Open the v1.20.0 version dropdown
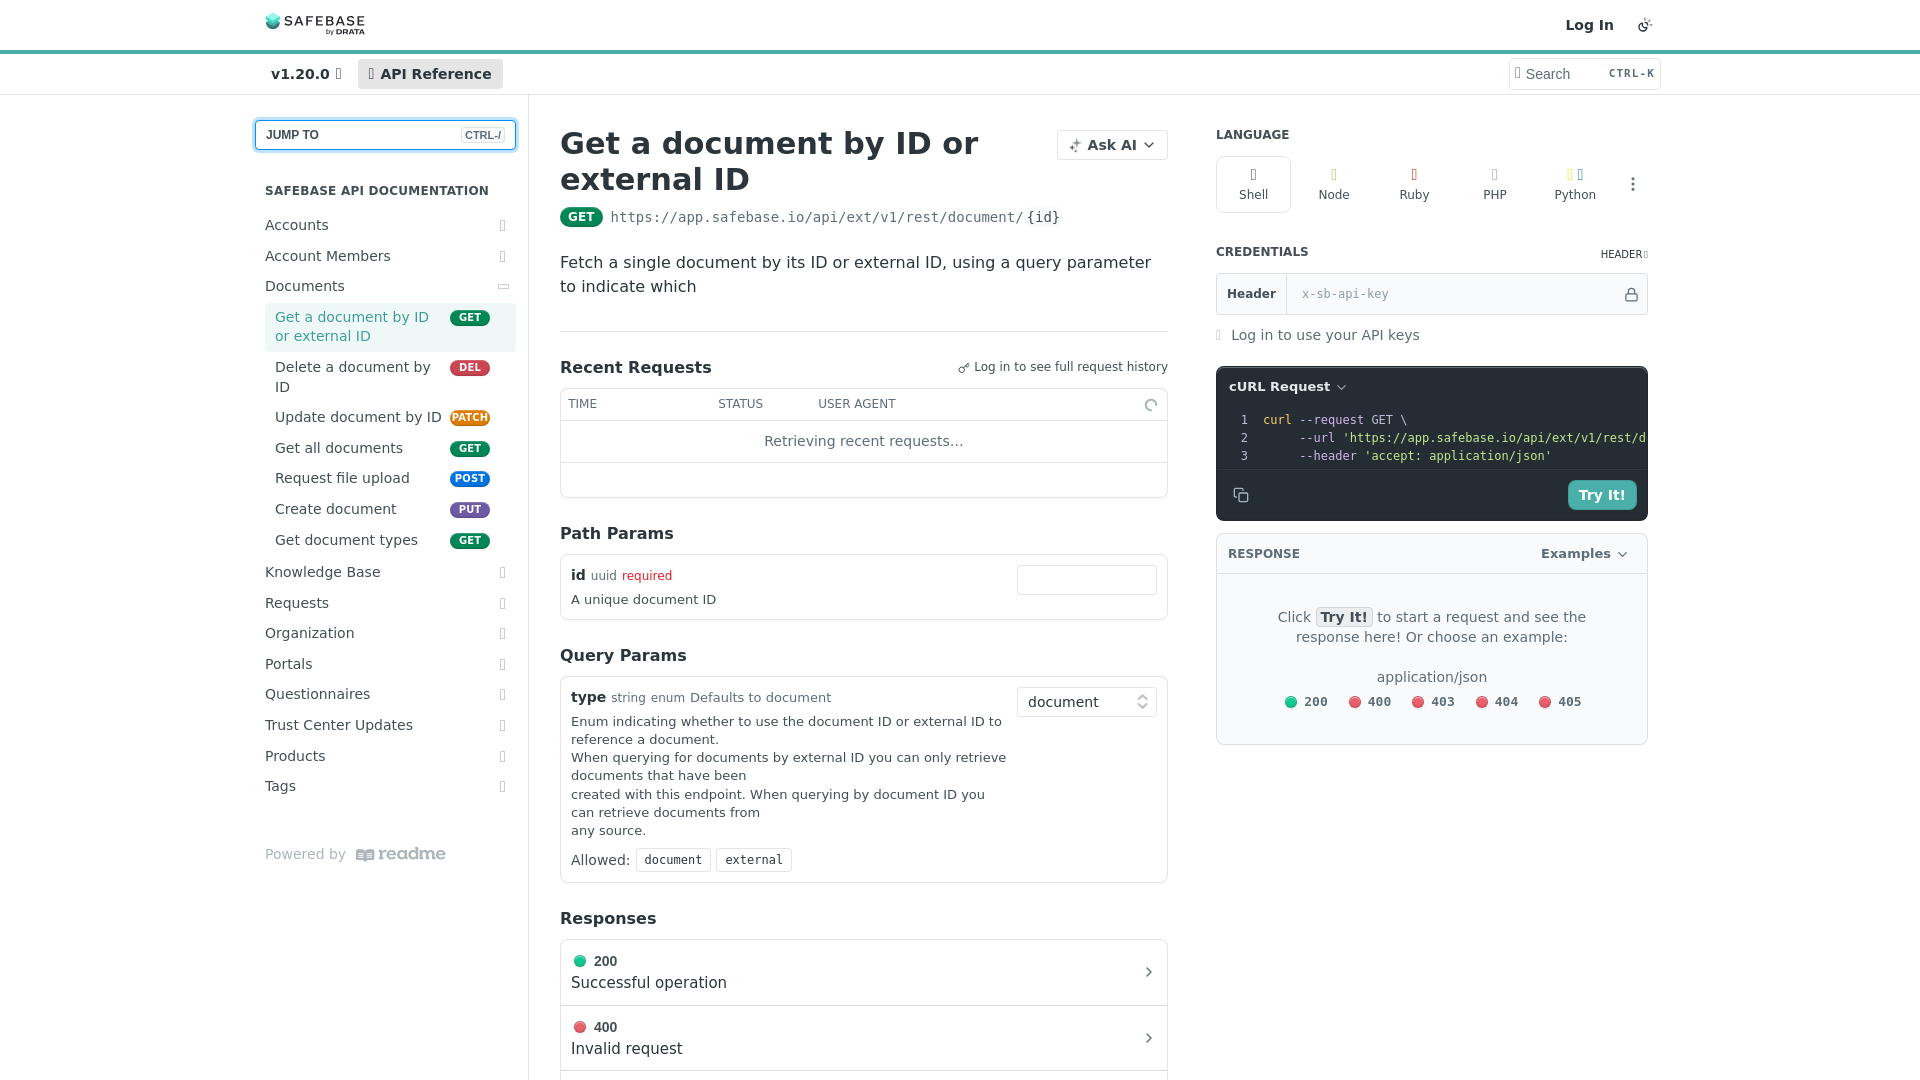This screenshot has height=1080, width=1920. (306, 74)
